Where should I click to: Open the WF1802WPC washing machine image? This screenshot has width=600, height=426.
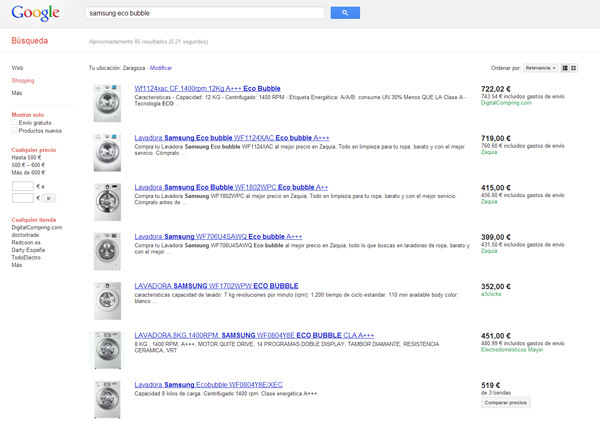pyautogui.click(x=107, y=201)
